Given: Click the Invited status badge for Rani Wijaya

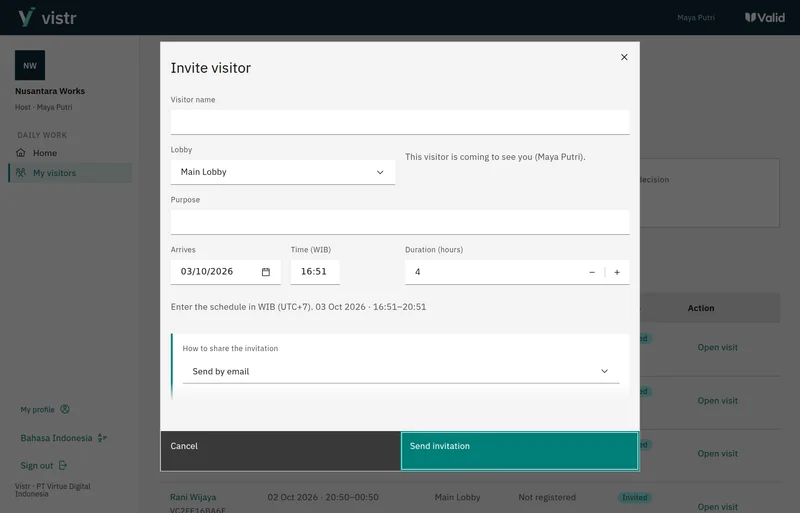Looking at the screenshot, I should pos(634,497).
